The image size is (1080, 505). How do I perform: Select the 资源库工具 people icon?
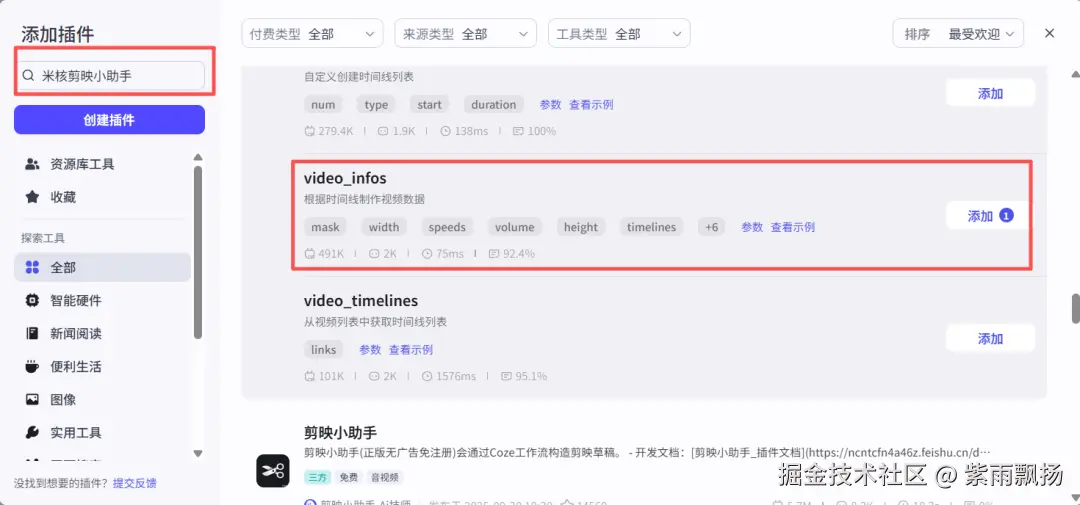coord(32,164)
